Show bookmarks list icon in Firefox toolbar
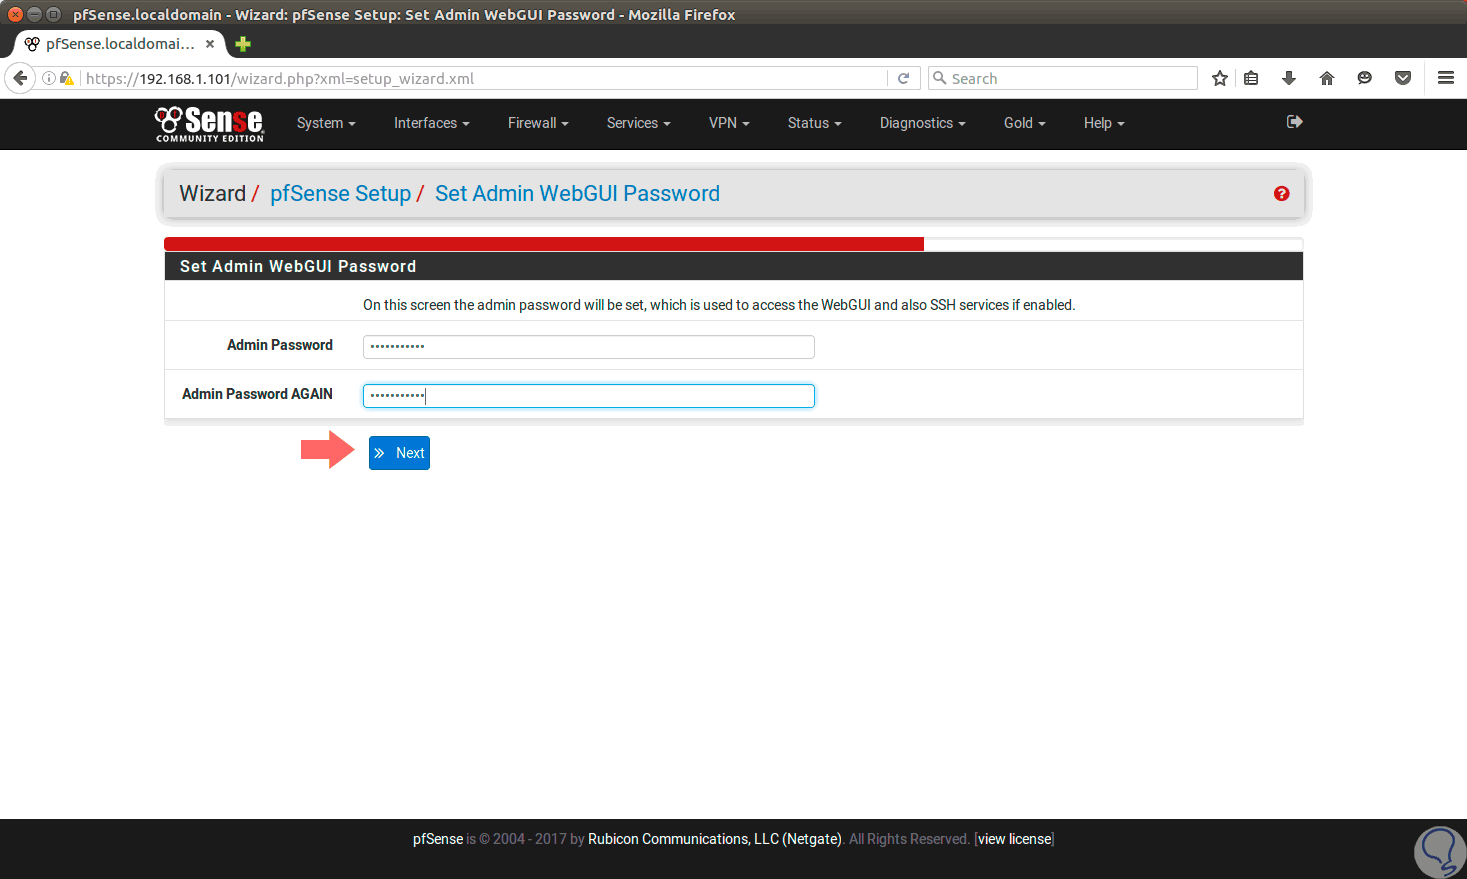The height and width of the screenshot is (879, 1467). click(x=1251, y=78)
